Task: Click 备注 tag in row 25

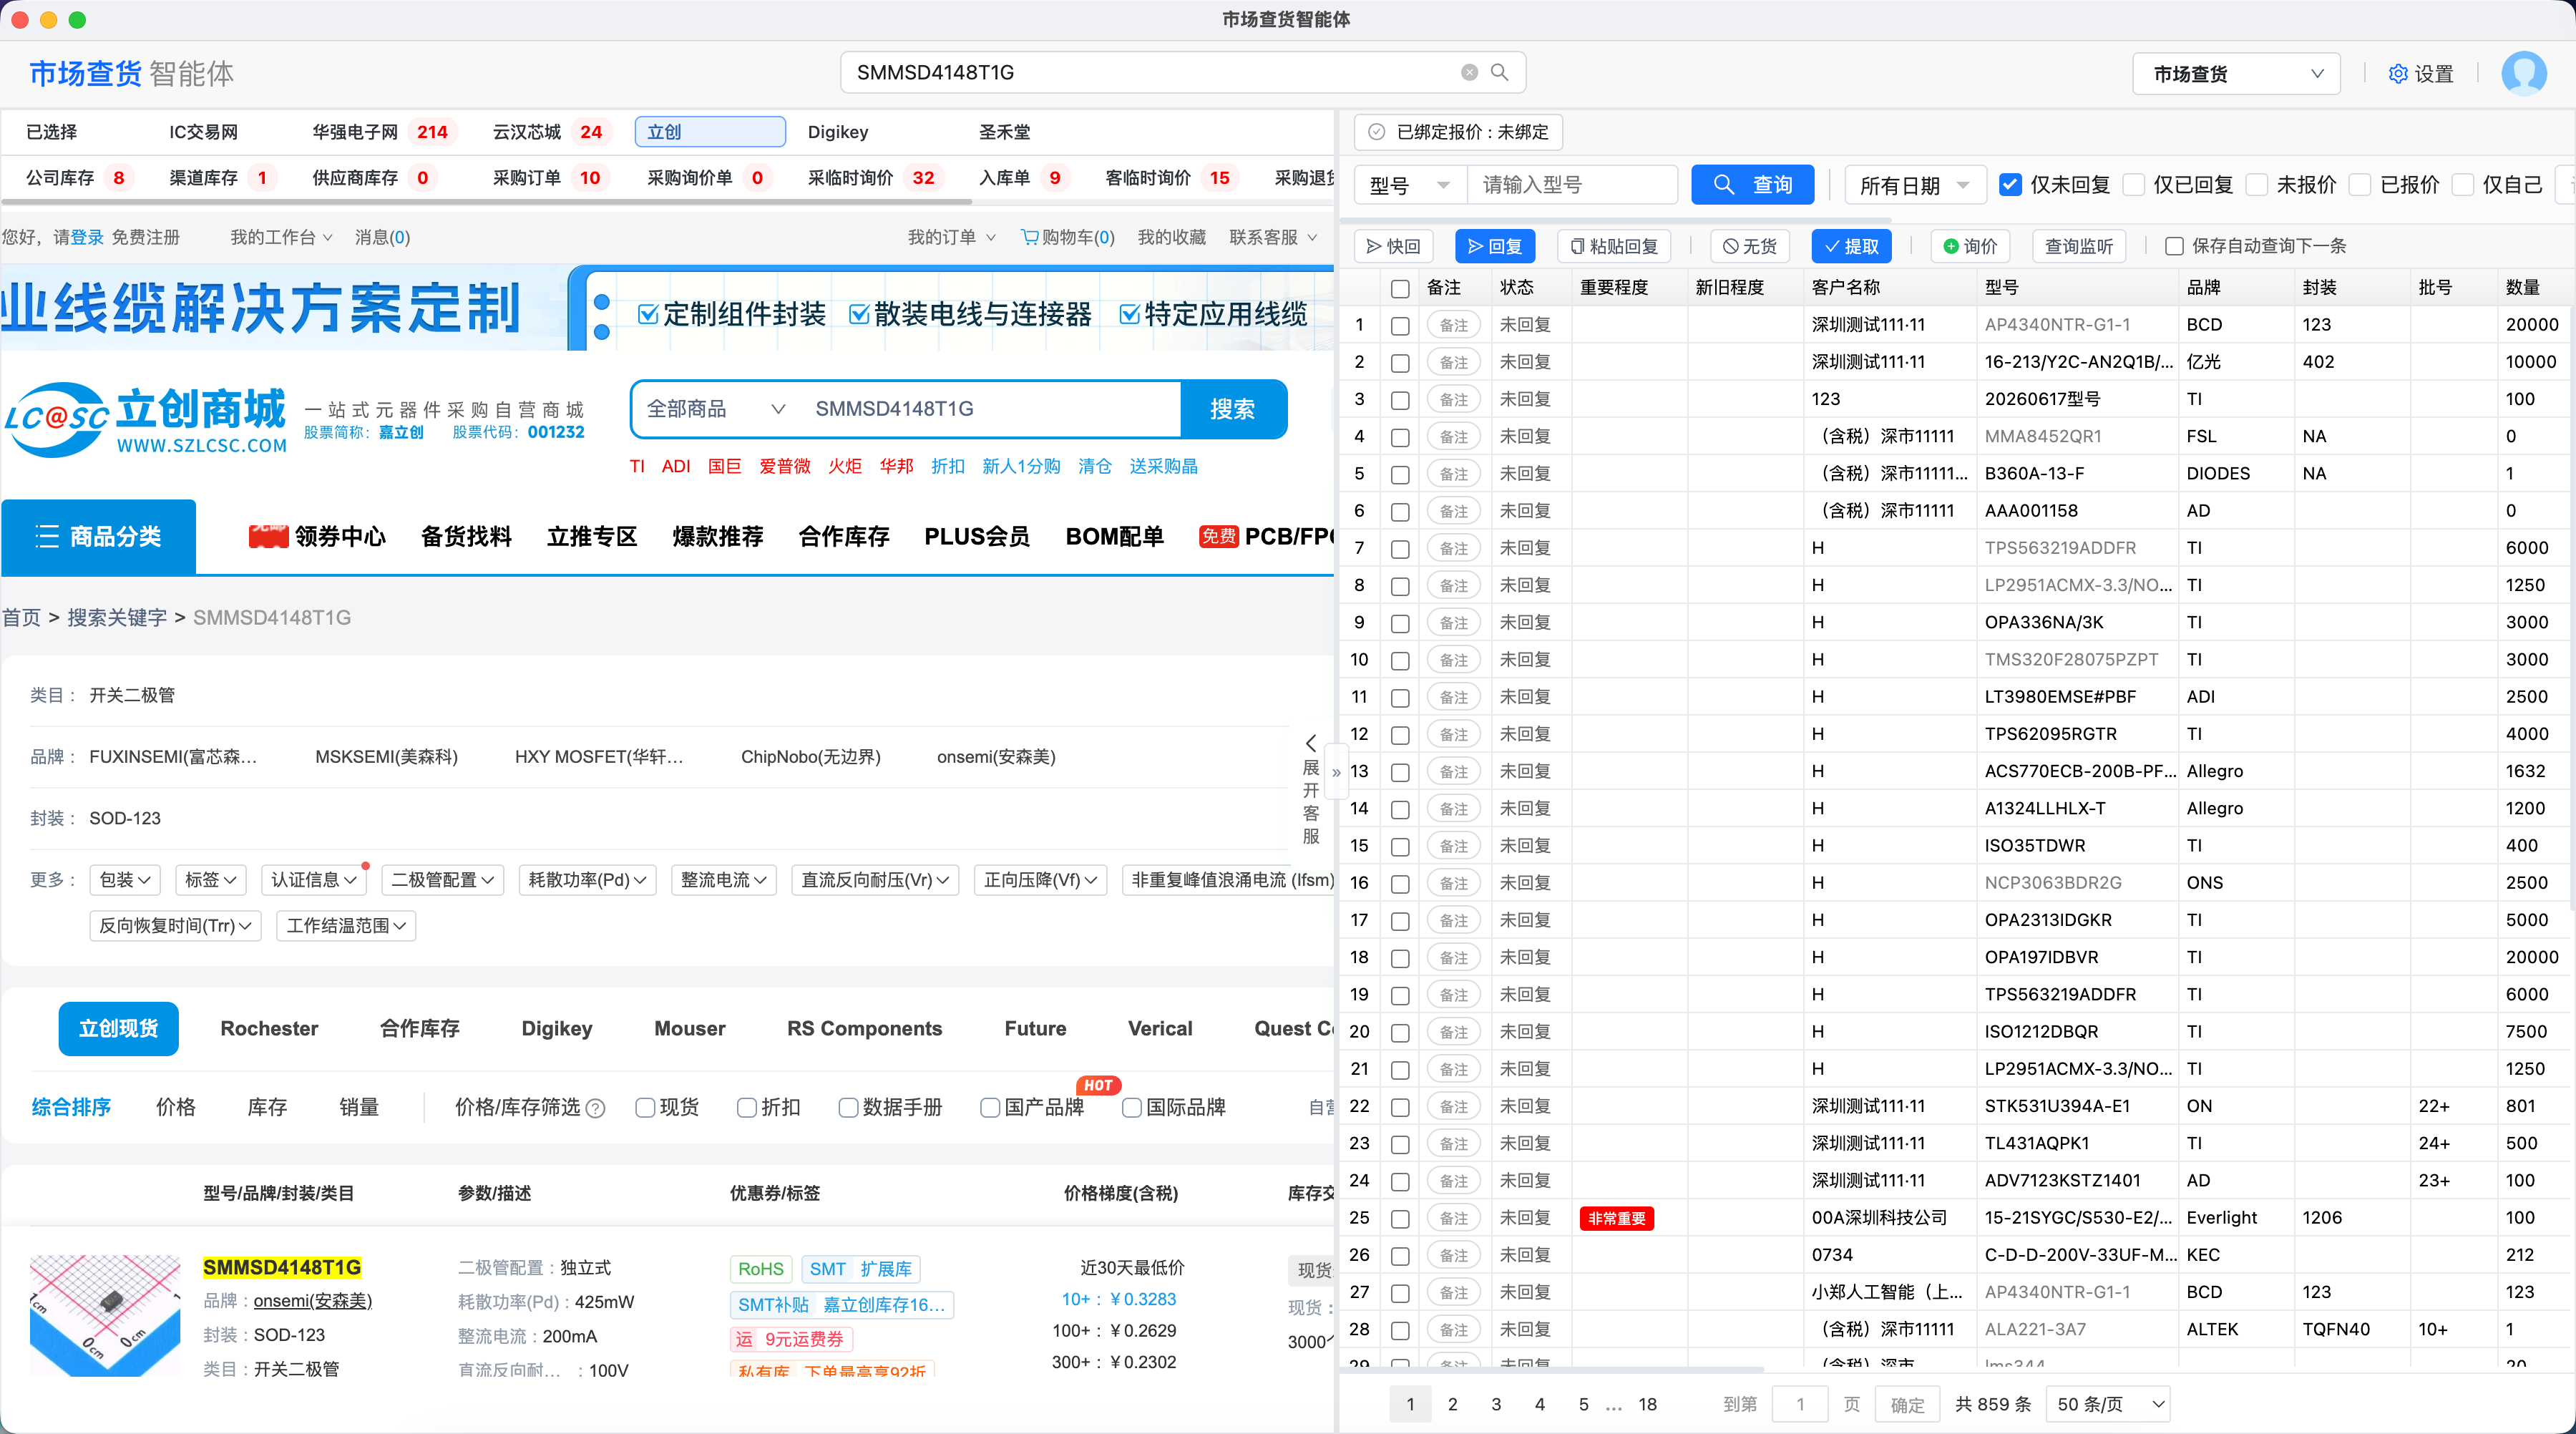Action: [x=1453, y=1218]
